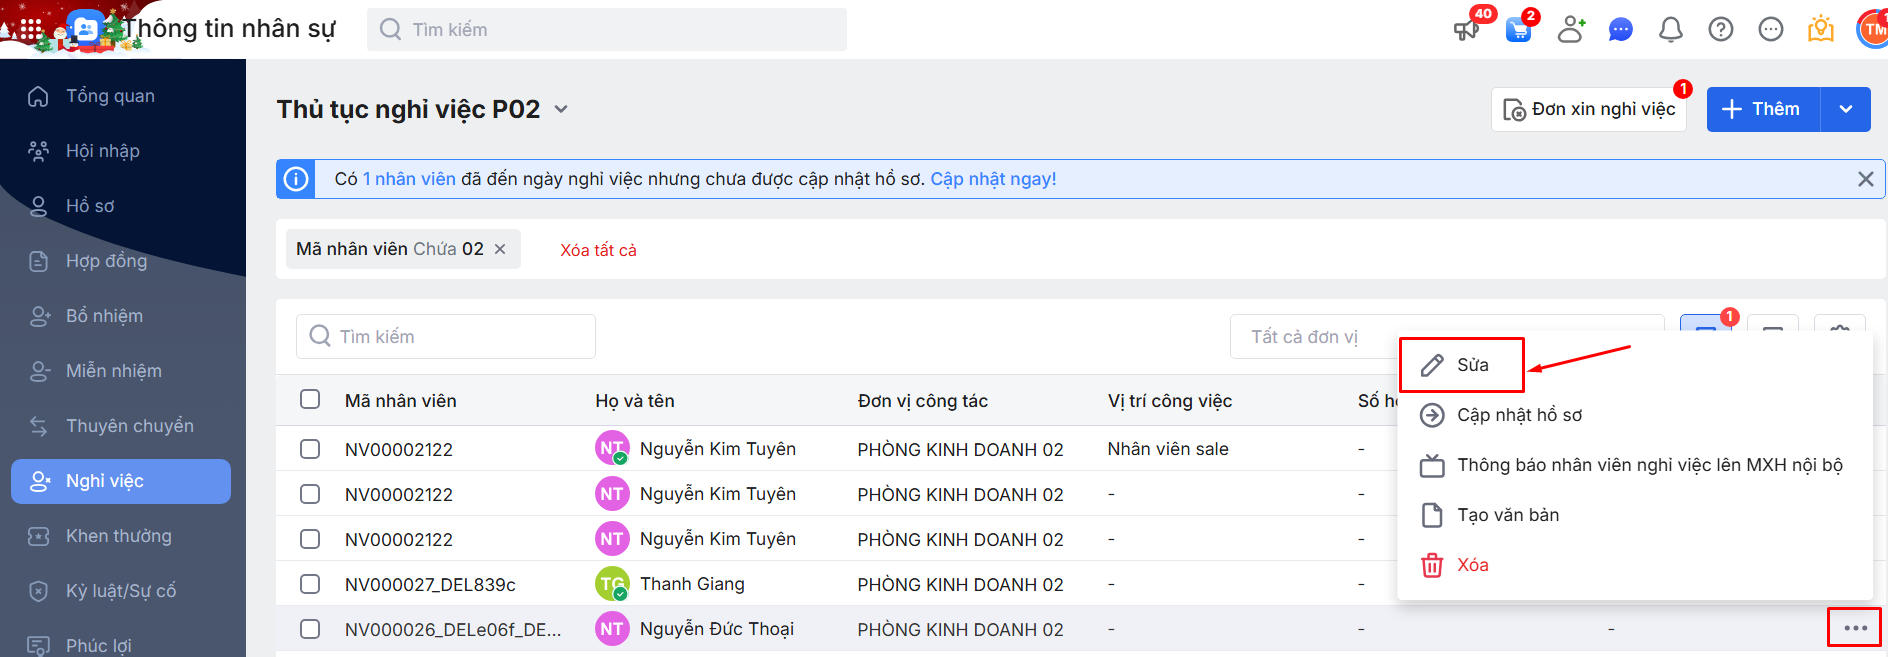Choose Xóa in the context menu
The image size is (1888, 657).
pyautogui.click(x=1635, y=565)
